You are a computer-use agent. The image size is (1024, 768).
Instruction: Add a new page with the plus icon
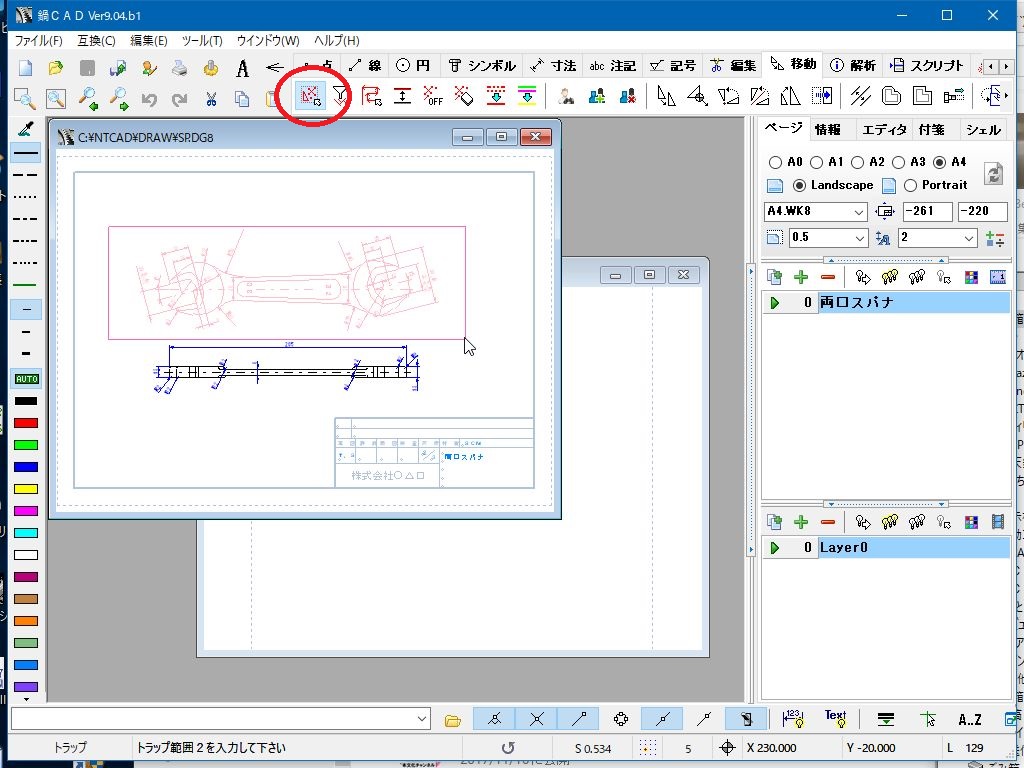pyautogui.click(x=801, y=277)
